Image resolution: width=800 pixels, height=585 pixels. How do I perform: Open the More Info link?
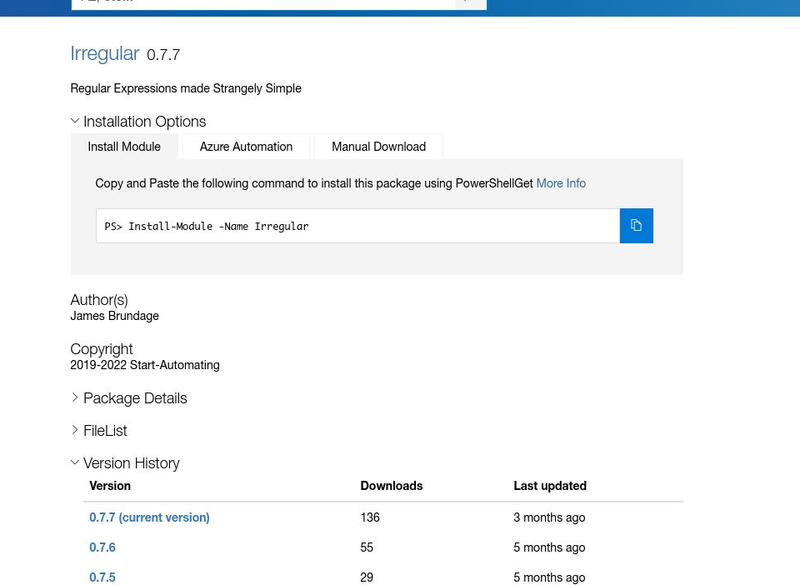click(x=561, y=183)
